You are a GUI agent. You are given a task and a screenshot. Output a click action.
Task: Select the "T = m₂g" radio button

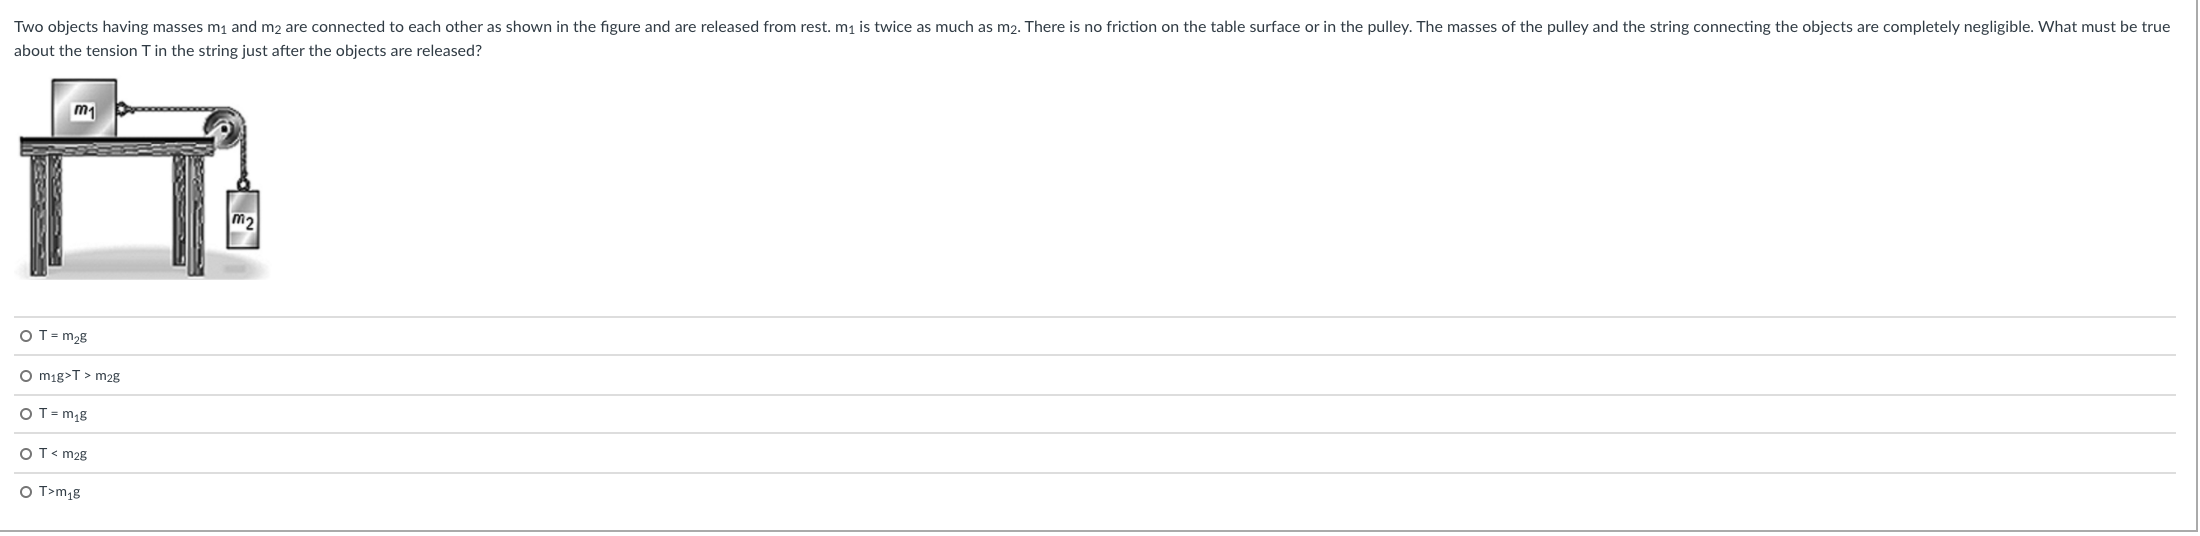pyautogui.click(x=26, y=336)
